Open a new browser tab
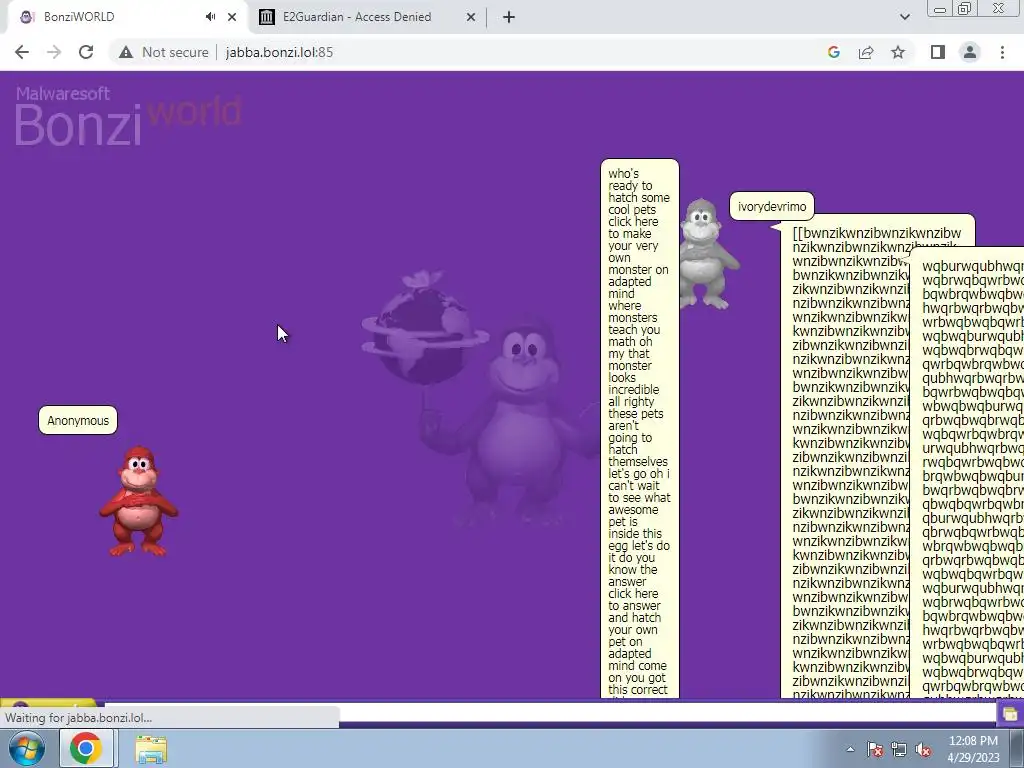The image size is (1024, 768). click(509, 17)
